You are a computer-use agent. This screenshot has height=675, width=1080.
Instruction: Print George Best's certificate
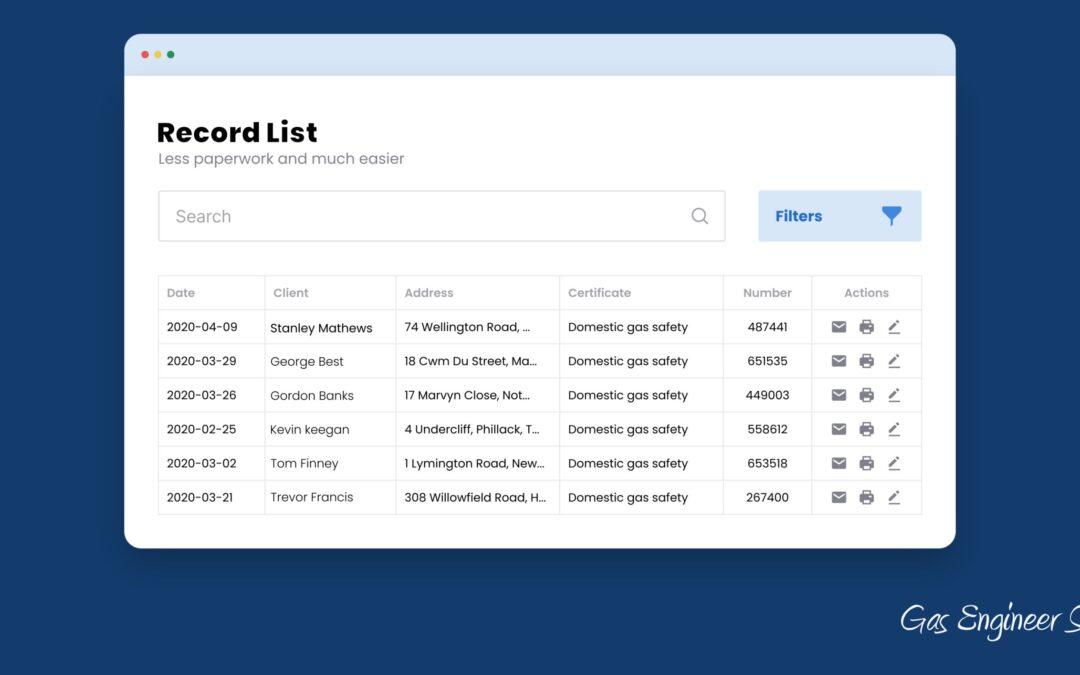[x=866, y=361]
